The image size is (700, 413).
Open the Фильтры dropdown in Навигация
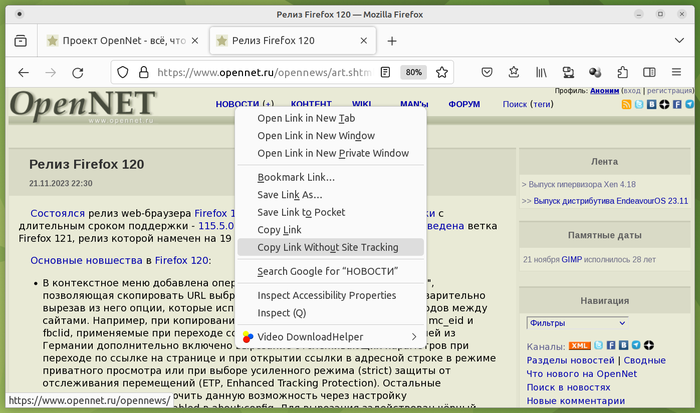coord(578,323)
